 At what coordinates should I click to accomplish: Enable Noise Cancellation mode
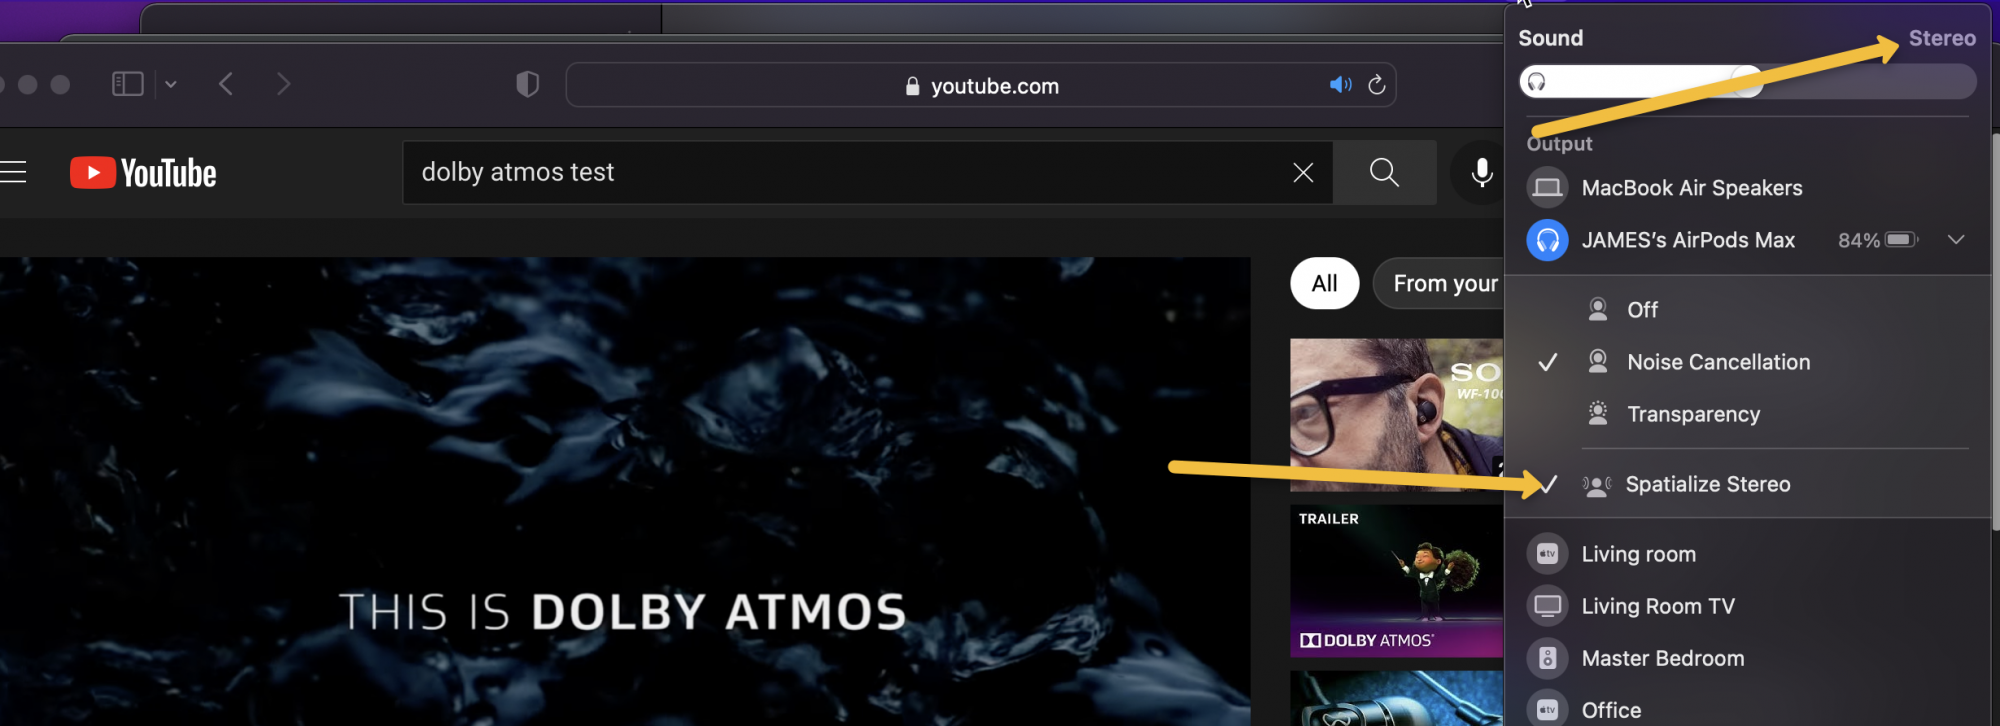tap(1748, 362)
